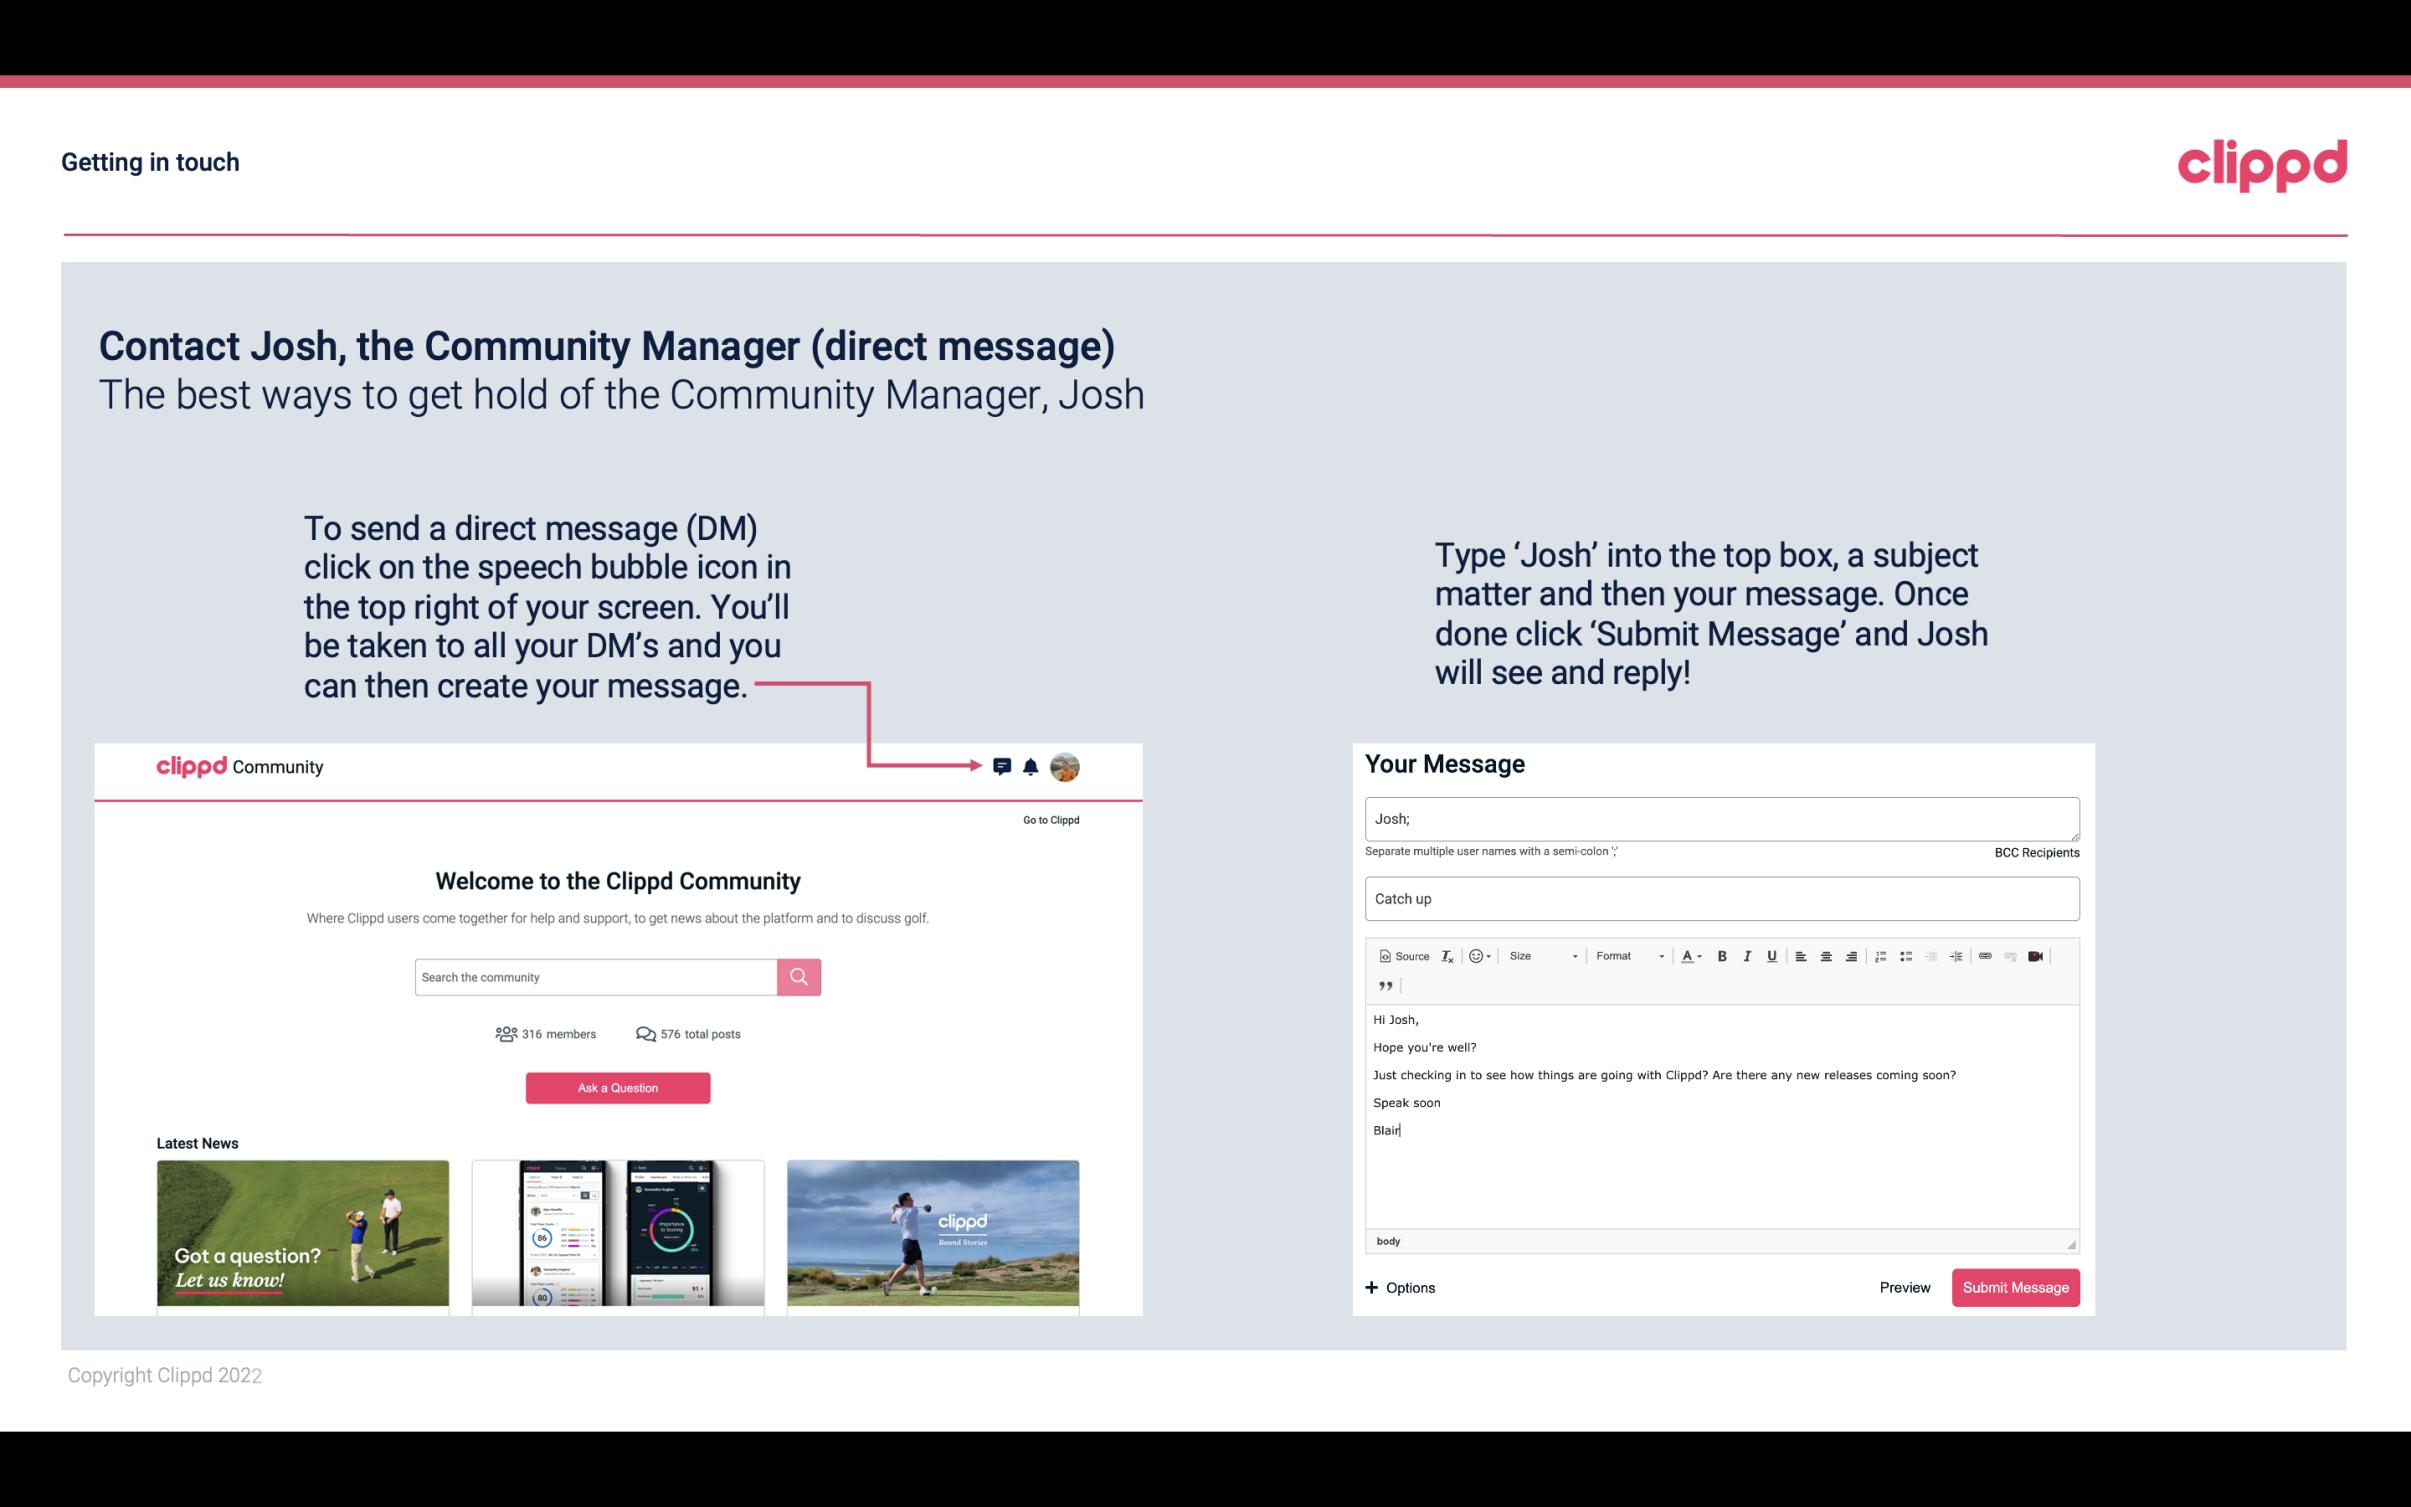Expand the Options section
The height and width of the screenshot is (1507, 2411).
click(1397, 1287)
